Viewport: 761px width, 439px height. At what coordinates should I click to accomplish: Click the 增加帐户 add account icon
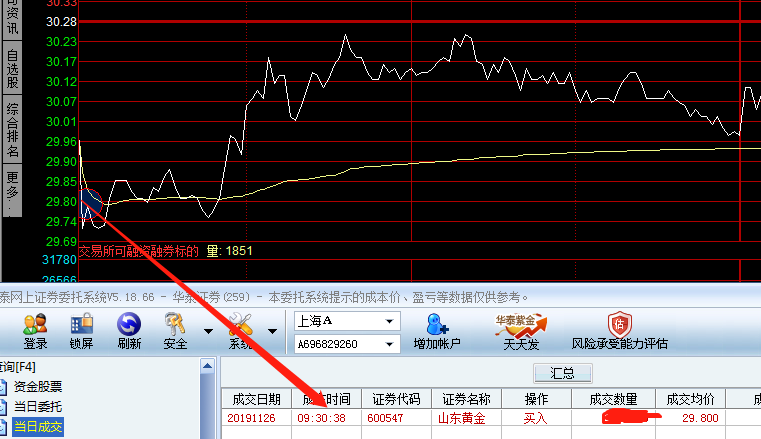coord(437,331)
